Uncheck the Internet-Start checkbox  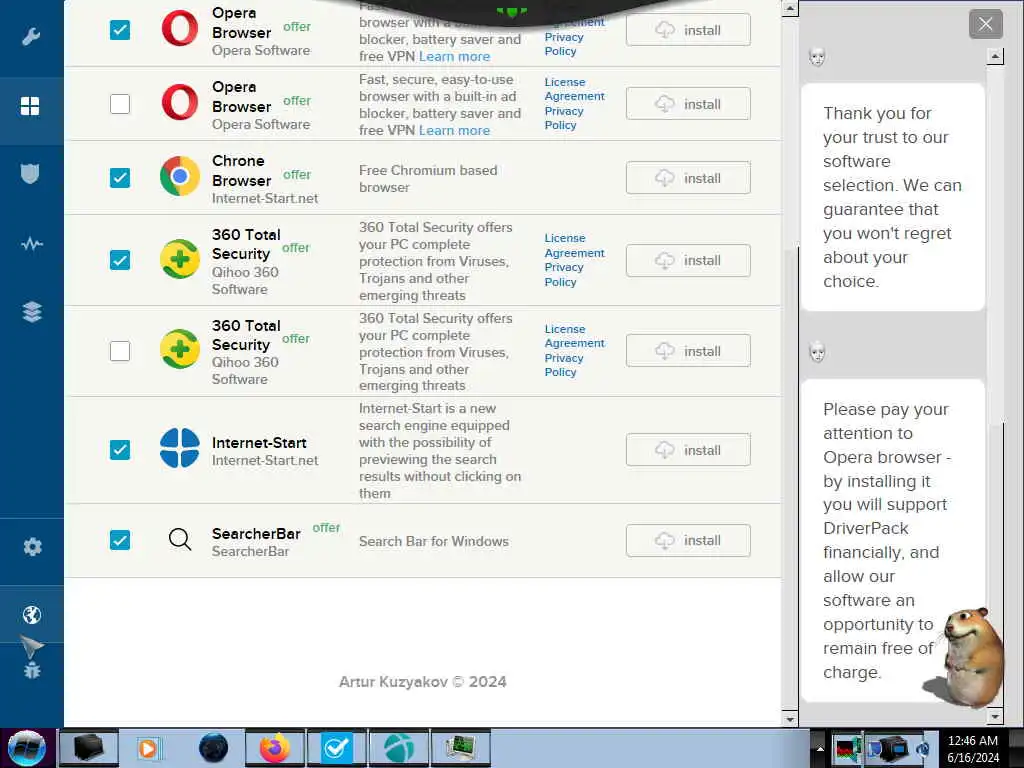point(120,449)
